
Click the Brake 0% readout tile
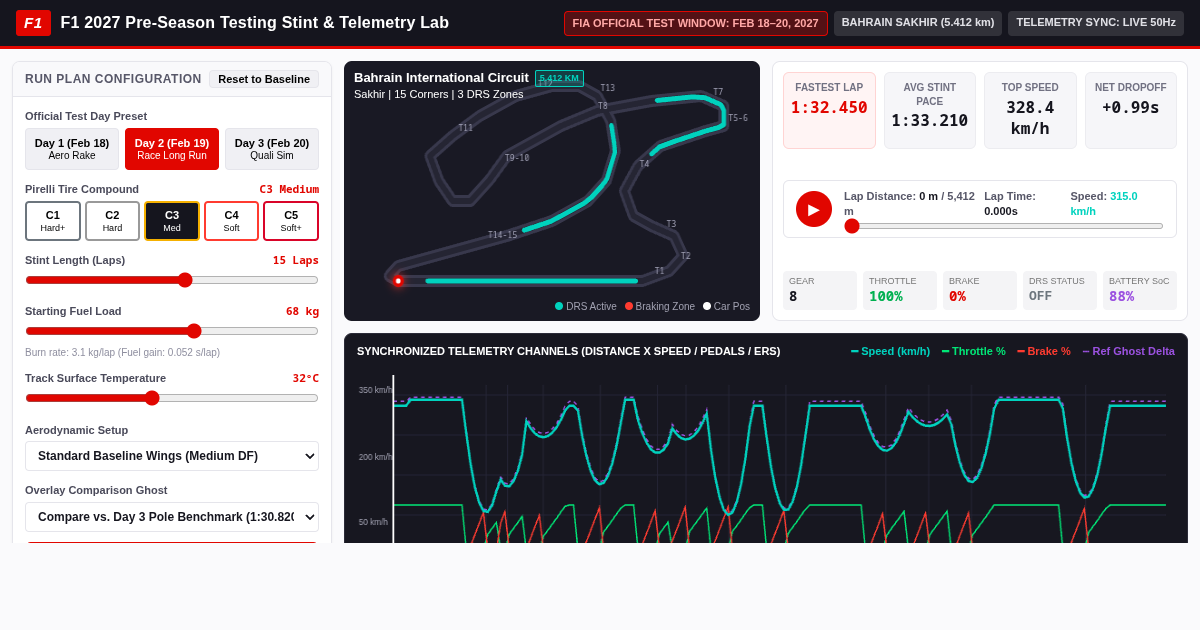point(980,290)
